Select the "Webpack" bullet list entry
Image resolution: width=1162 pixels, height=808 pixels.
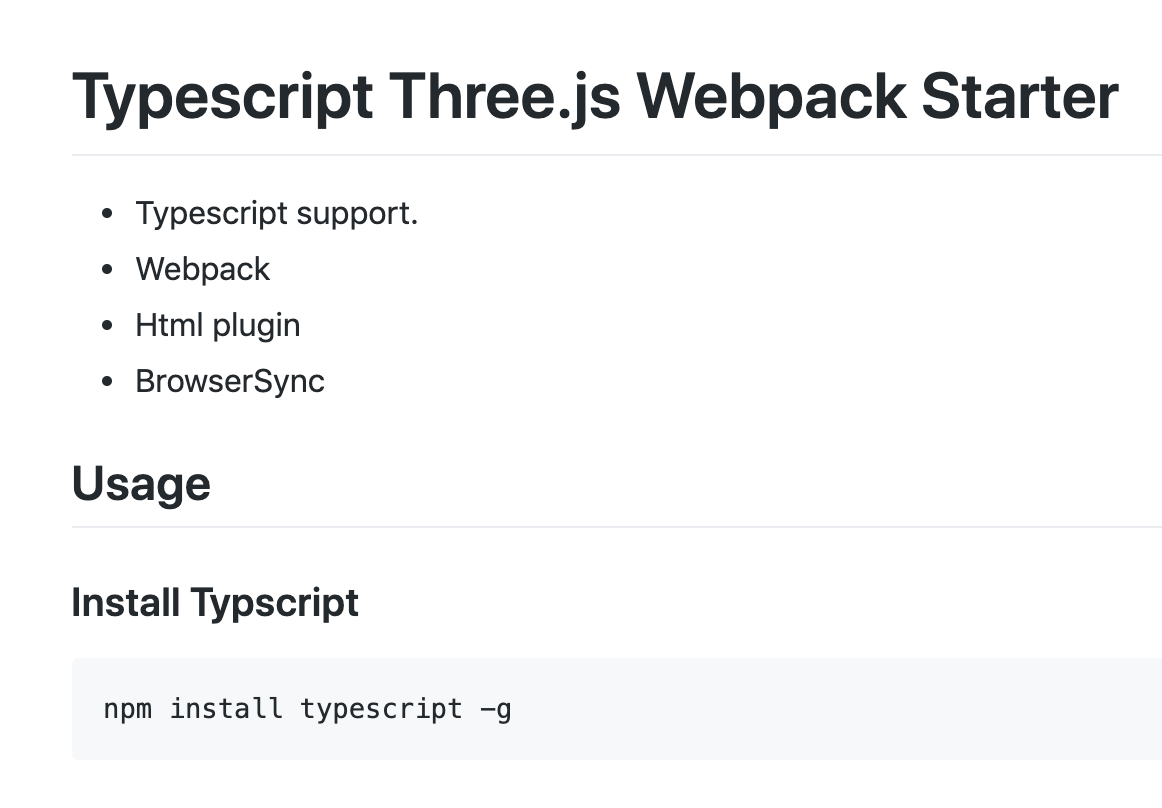pyautogui.click(x=202, y=269)
